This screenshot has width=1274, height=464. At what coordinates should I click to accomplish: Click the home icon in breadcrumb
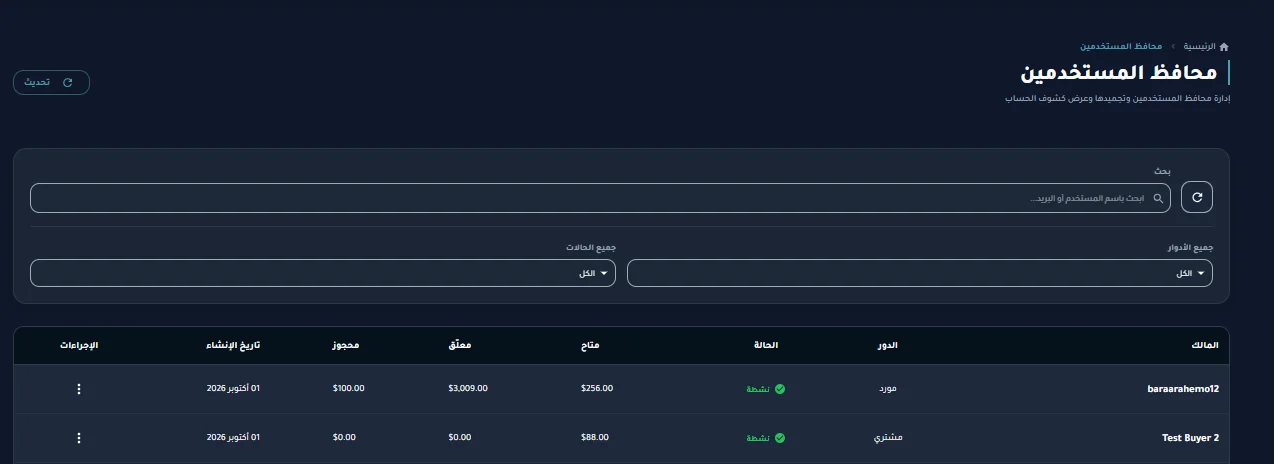pos(1224,47)
